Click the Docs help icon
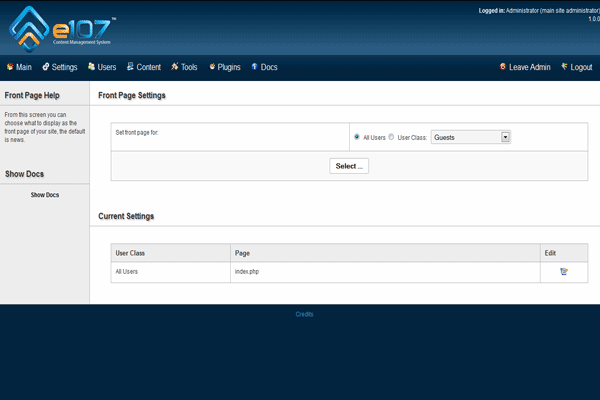600x400 pixels. [x=255, y=67]
